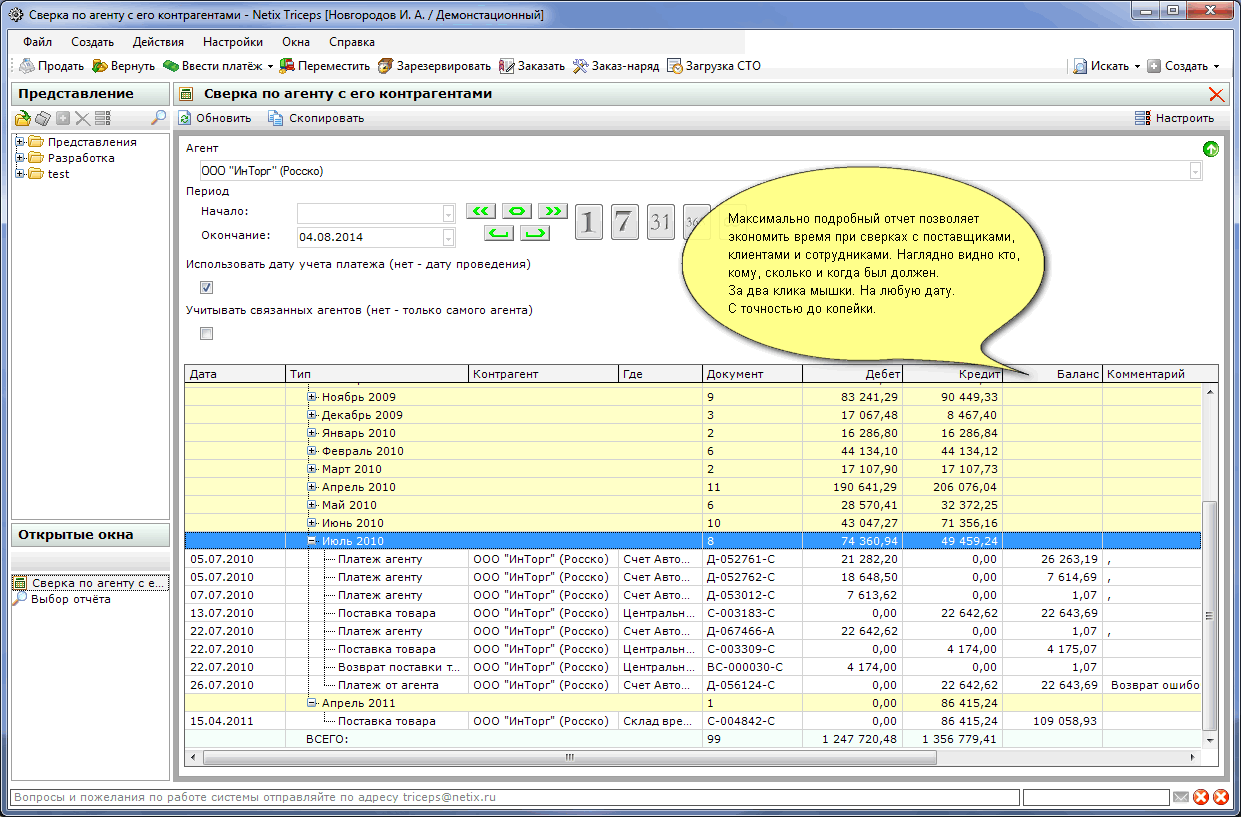Viewport: 1241px width, 817px height.
Task: Select Сверка по агенту in open windows list
Action: point(90,583)
